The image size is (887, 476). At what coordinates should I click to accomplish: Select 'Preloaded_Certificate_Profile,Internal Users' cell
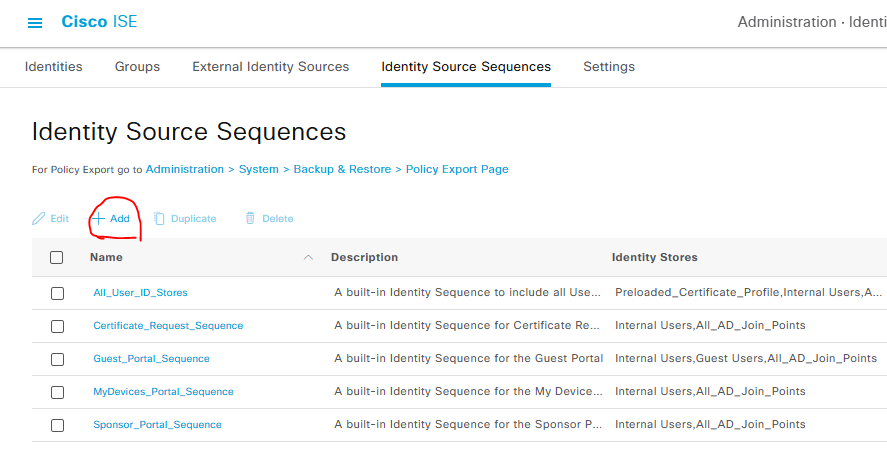748,293
